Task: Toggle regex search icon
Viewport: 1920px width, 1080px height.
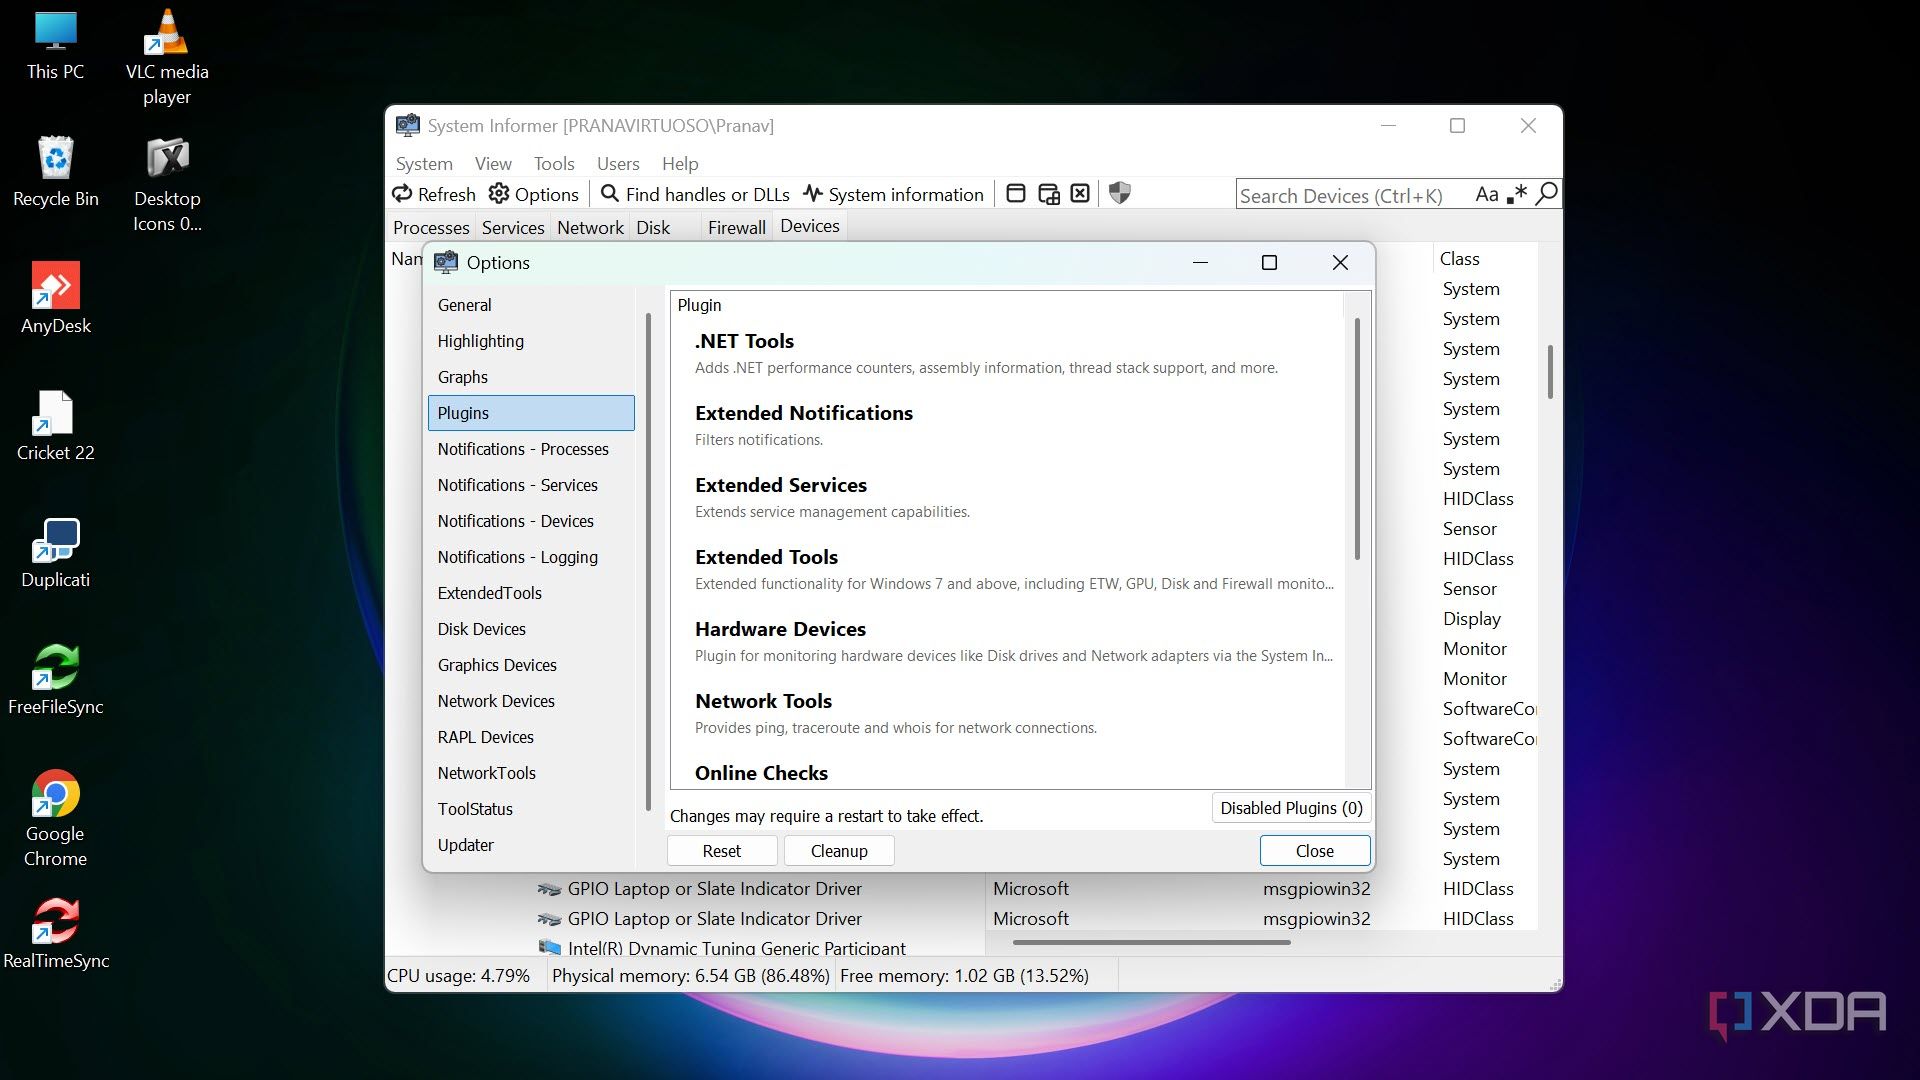Action: coord(1517,194)
